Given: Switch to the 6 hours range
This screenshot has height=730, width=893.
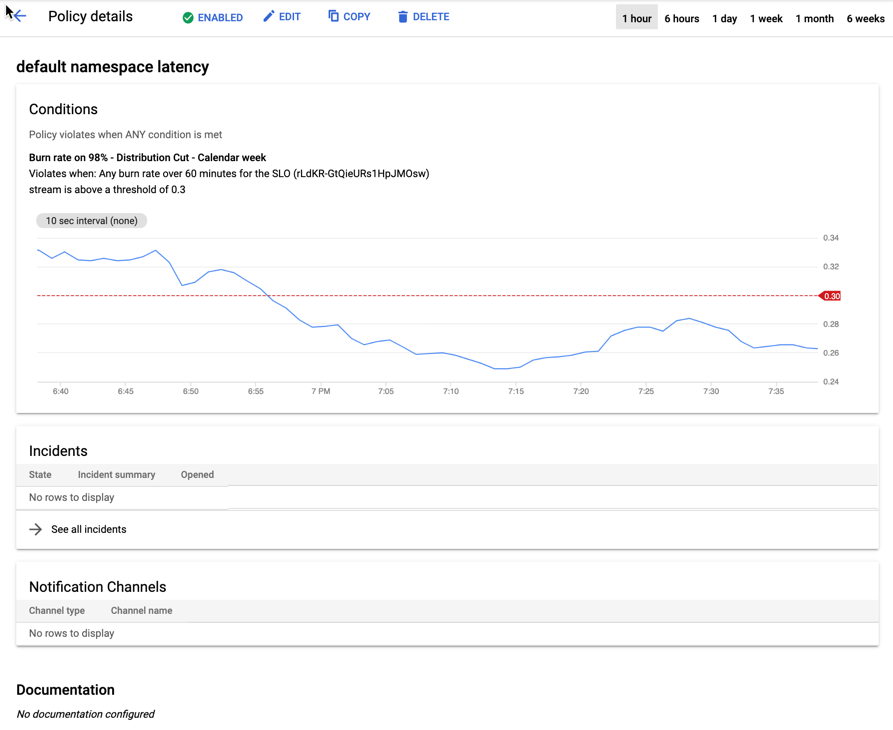Looking at the screenshot, I should 681,18.
